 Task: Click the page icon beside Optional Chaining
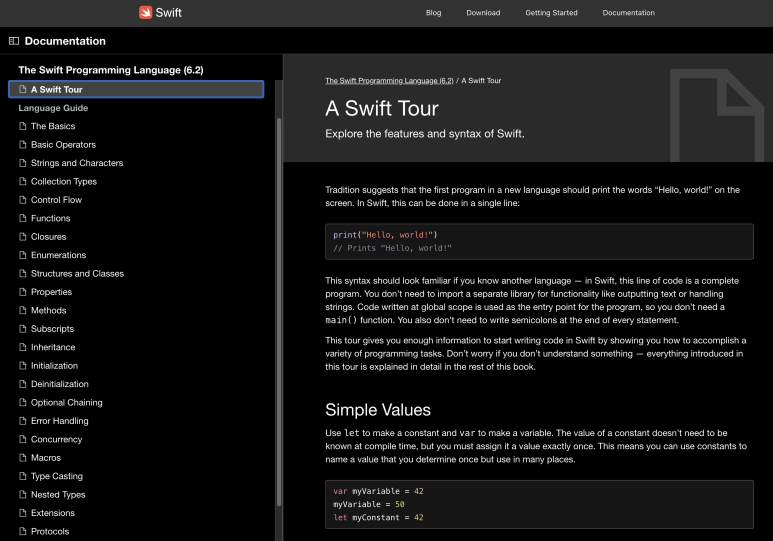(x=22, y=402)
